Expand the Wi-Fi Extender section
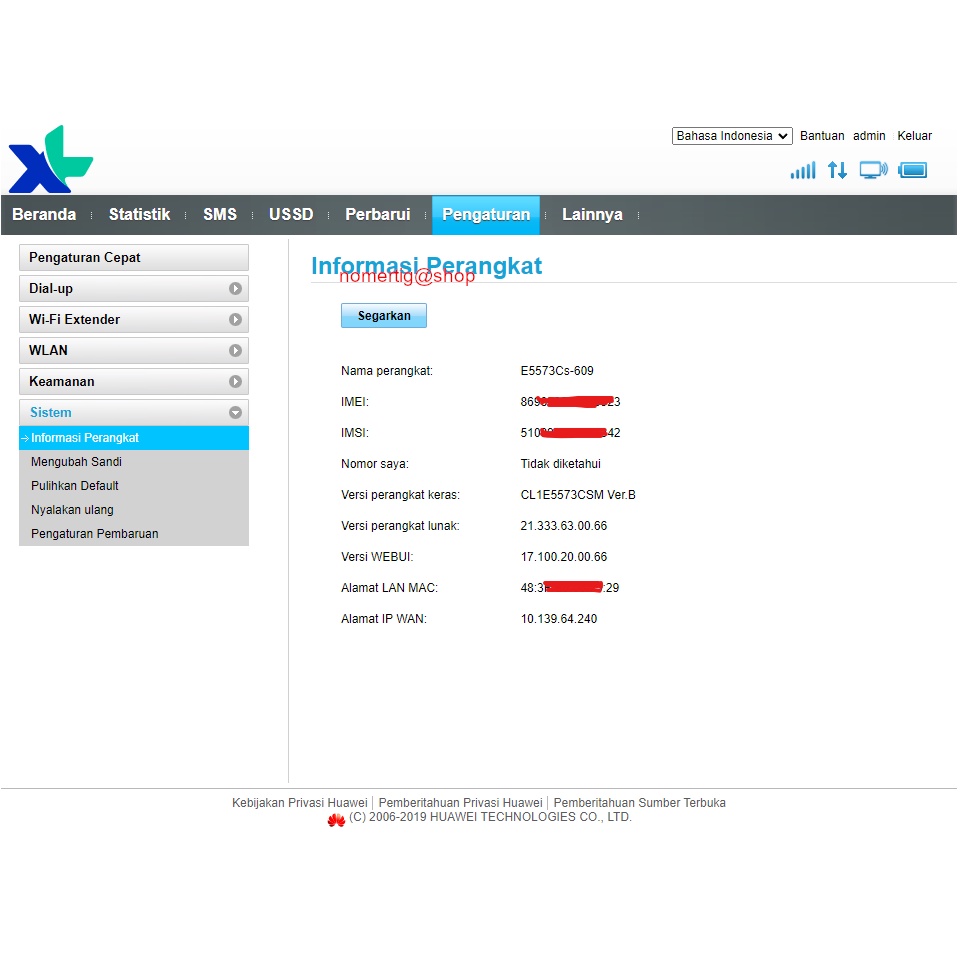Viewport: 960px width, 960px height. click(133, 320)
